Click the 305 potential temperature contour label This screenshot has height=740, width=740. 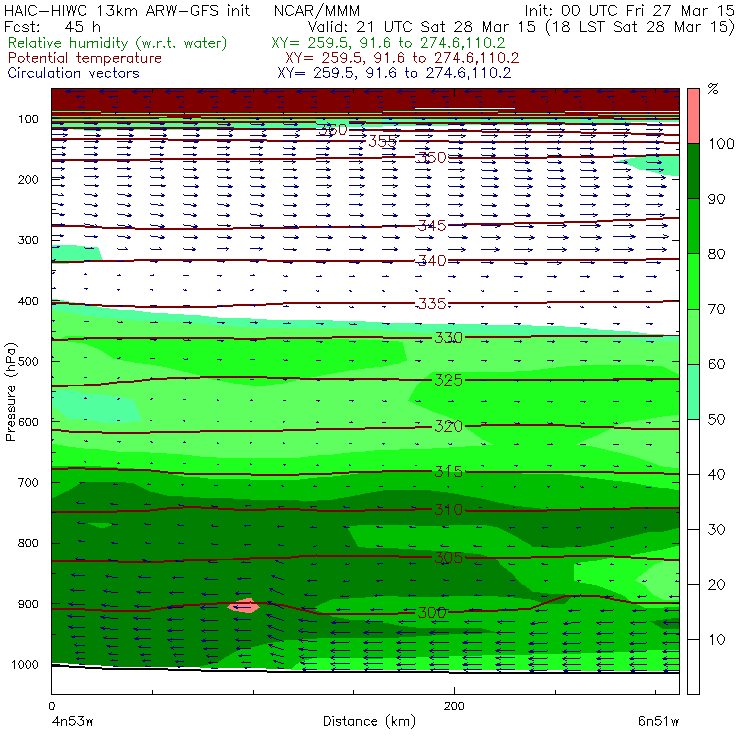(448, 558)
